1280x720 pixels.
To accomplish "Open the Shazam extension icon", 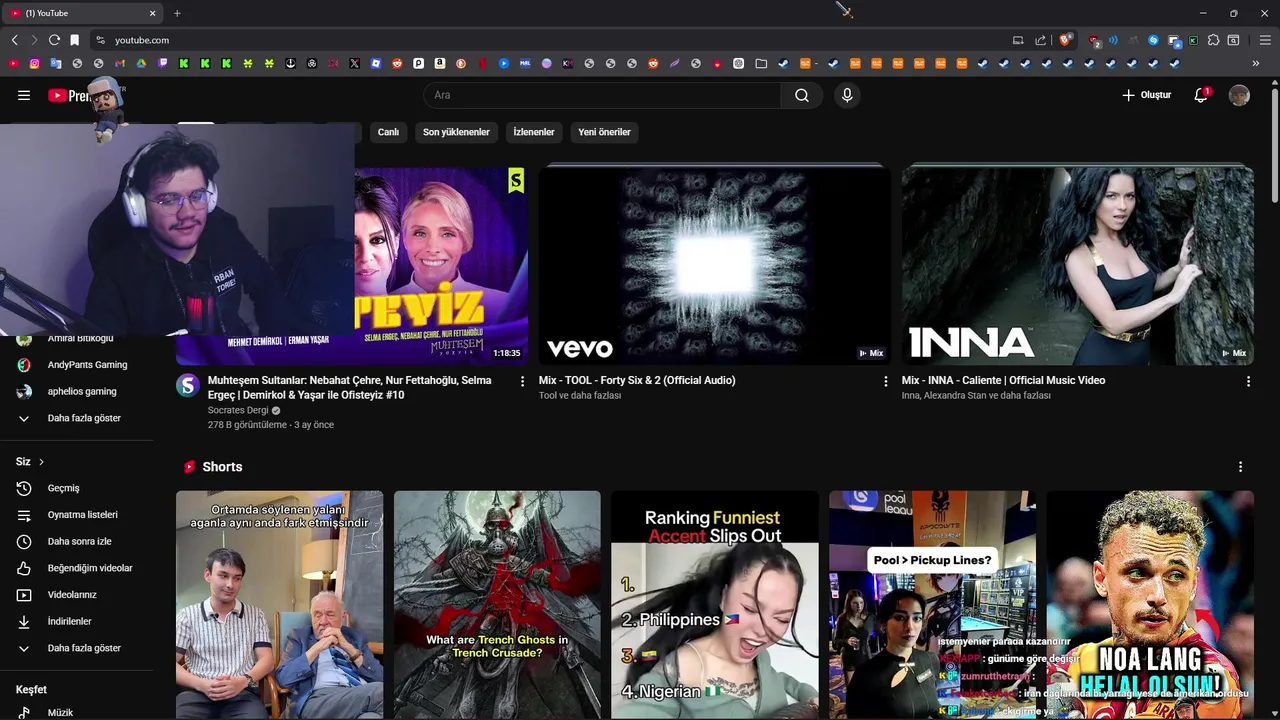I will click(x=1153, y=40).
